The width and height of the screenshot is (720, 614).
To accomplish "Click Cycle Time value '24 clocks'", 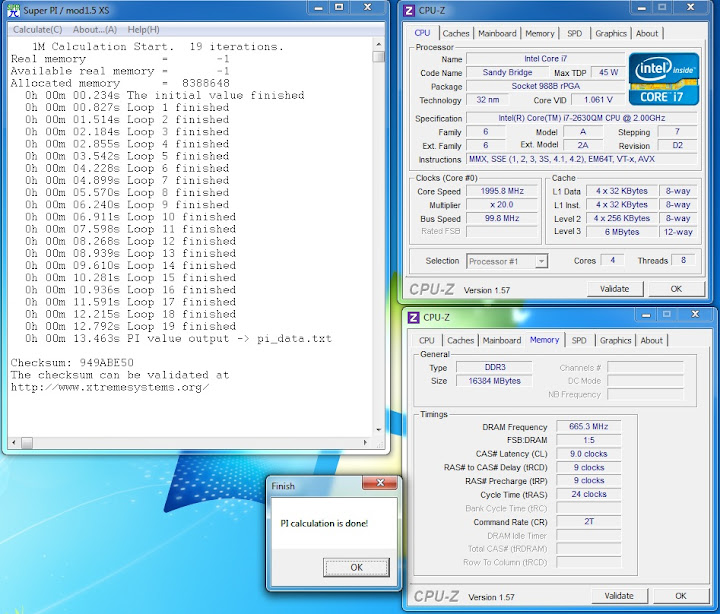I will (588, 494).
